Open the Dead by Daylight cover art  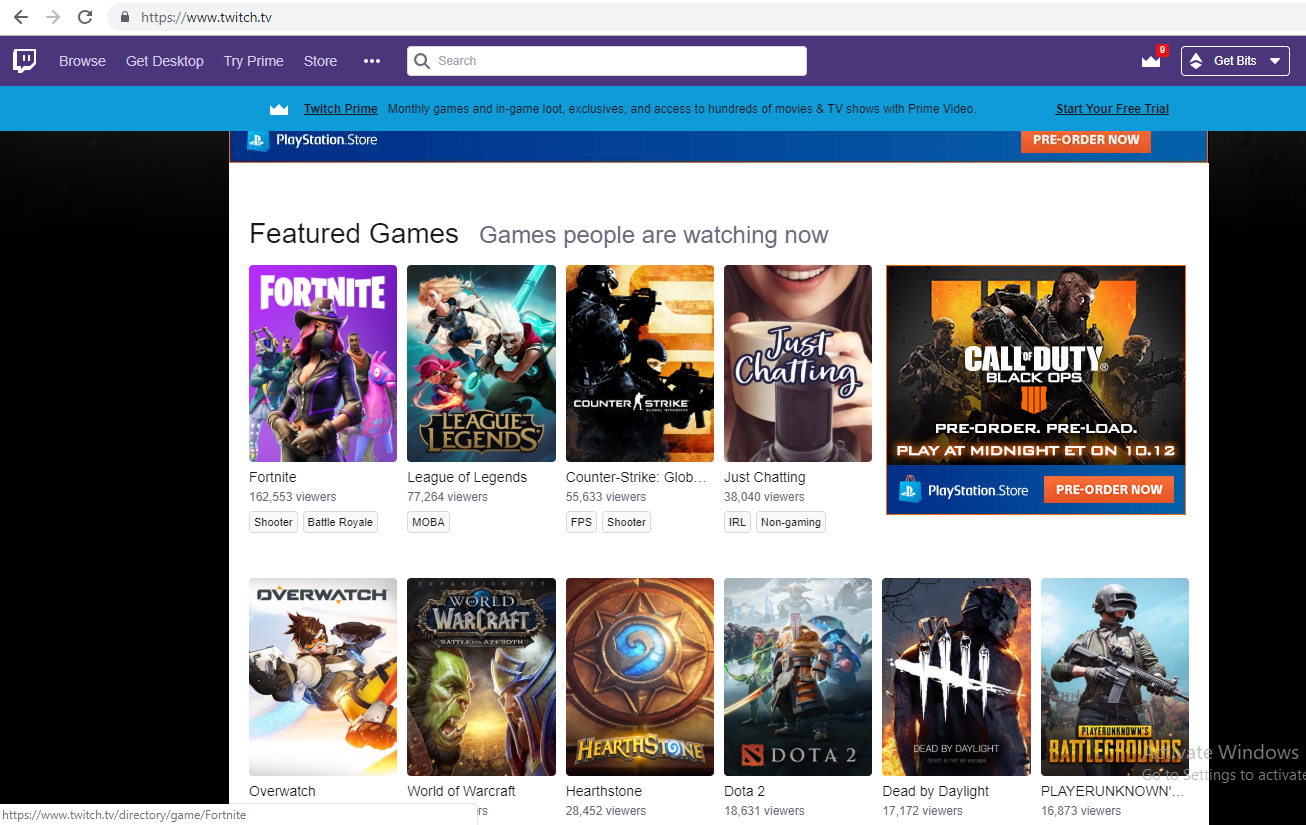[956, 677]
